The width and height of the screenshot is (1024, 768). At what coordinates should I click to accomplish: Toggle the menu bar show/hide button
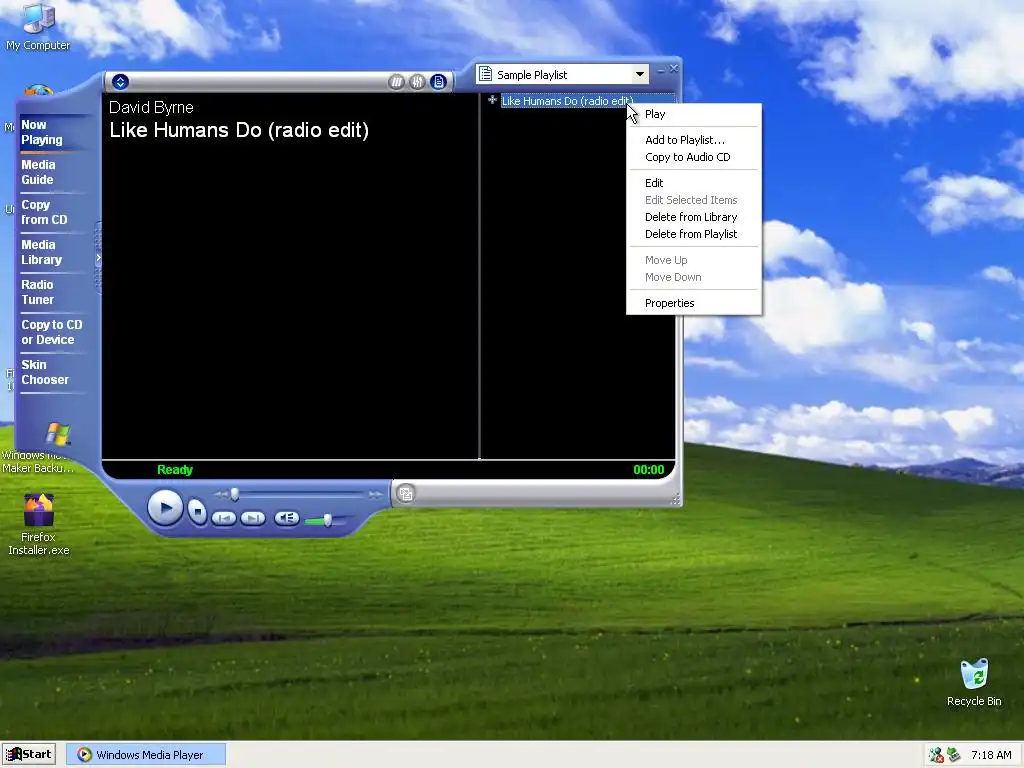coord(120,82)
